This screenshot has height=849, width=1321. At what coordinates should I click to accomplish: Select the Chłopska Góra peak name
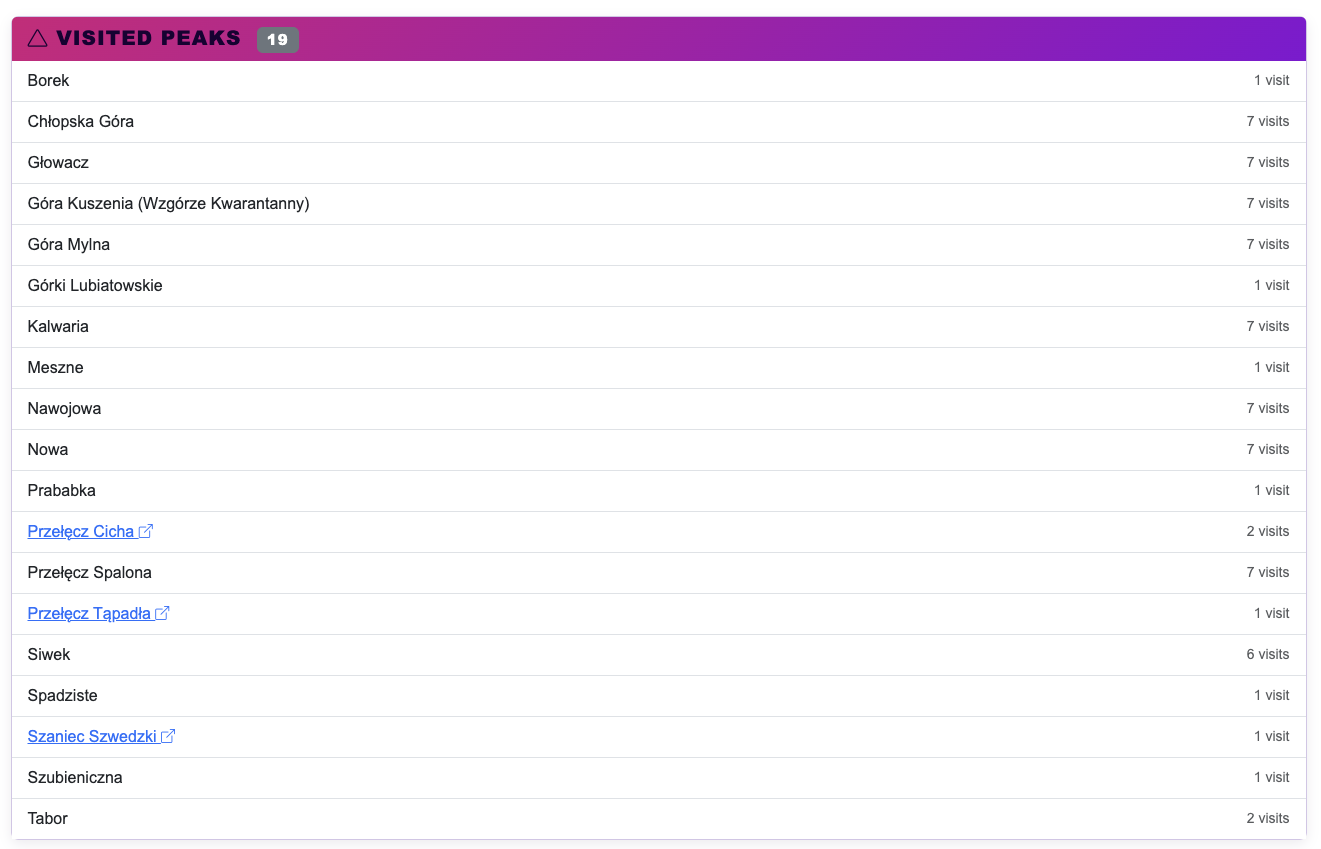click(x=81, y=121)
